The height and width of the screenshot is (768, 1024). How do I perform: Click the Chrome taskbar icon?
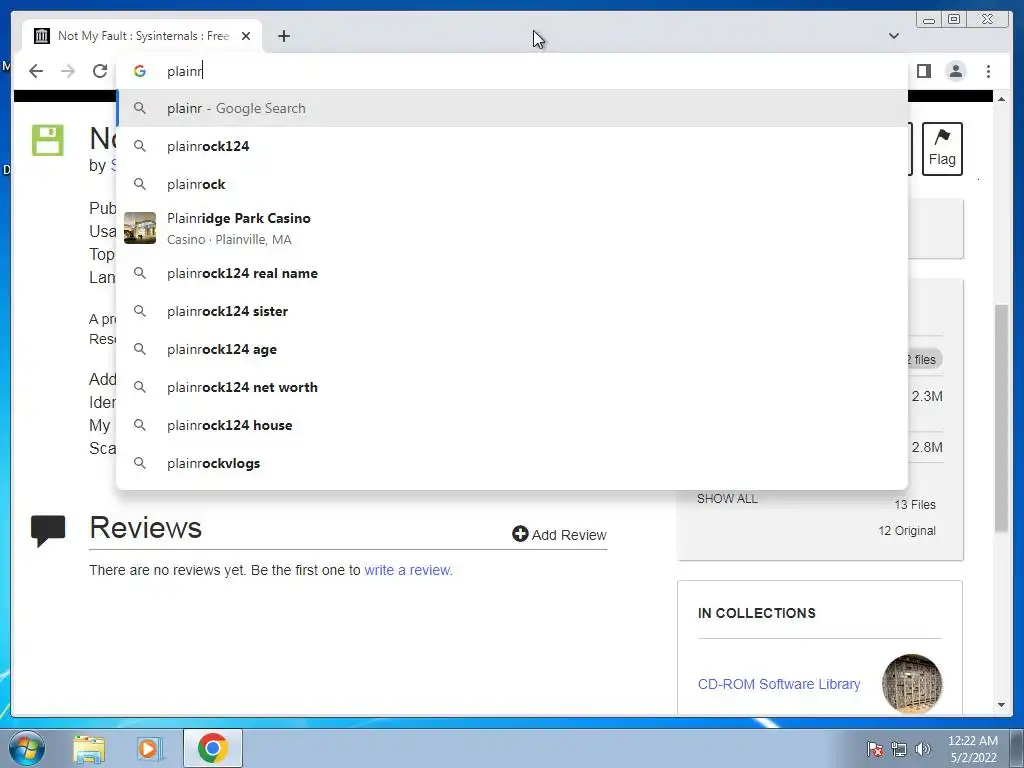[212, 748]
